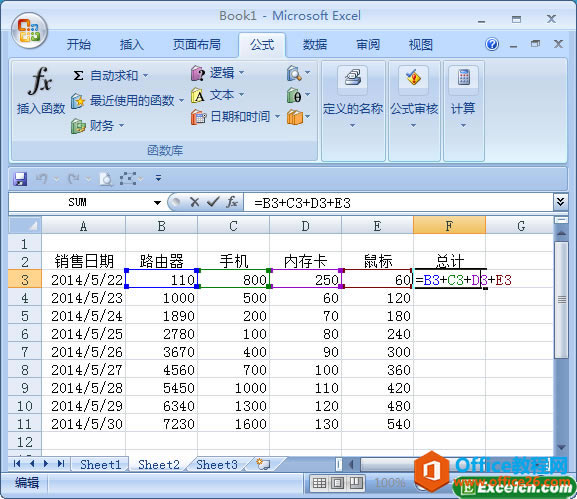The width and height of the screenshot is (577, 499).
Task: Click the Undo arrow icon
Action: [x=42, y=179]
